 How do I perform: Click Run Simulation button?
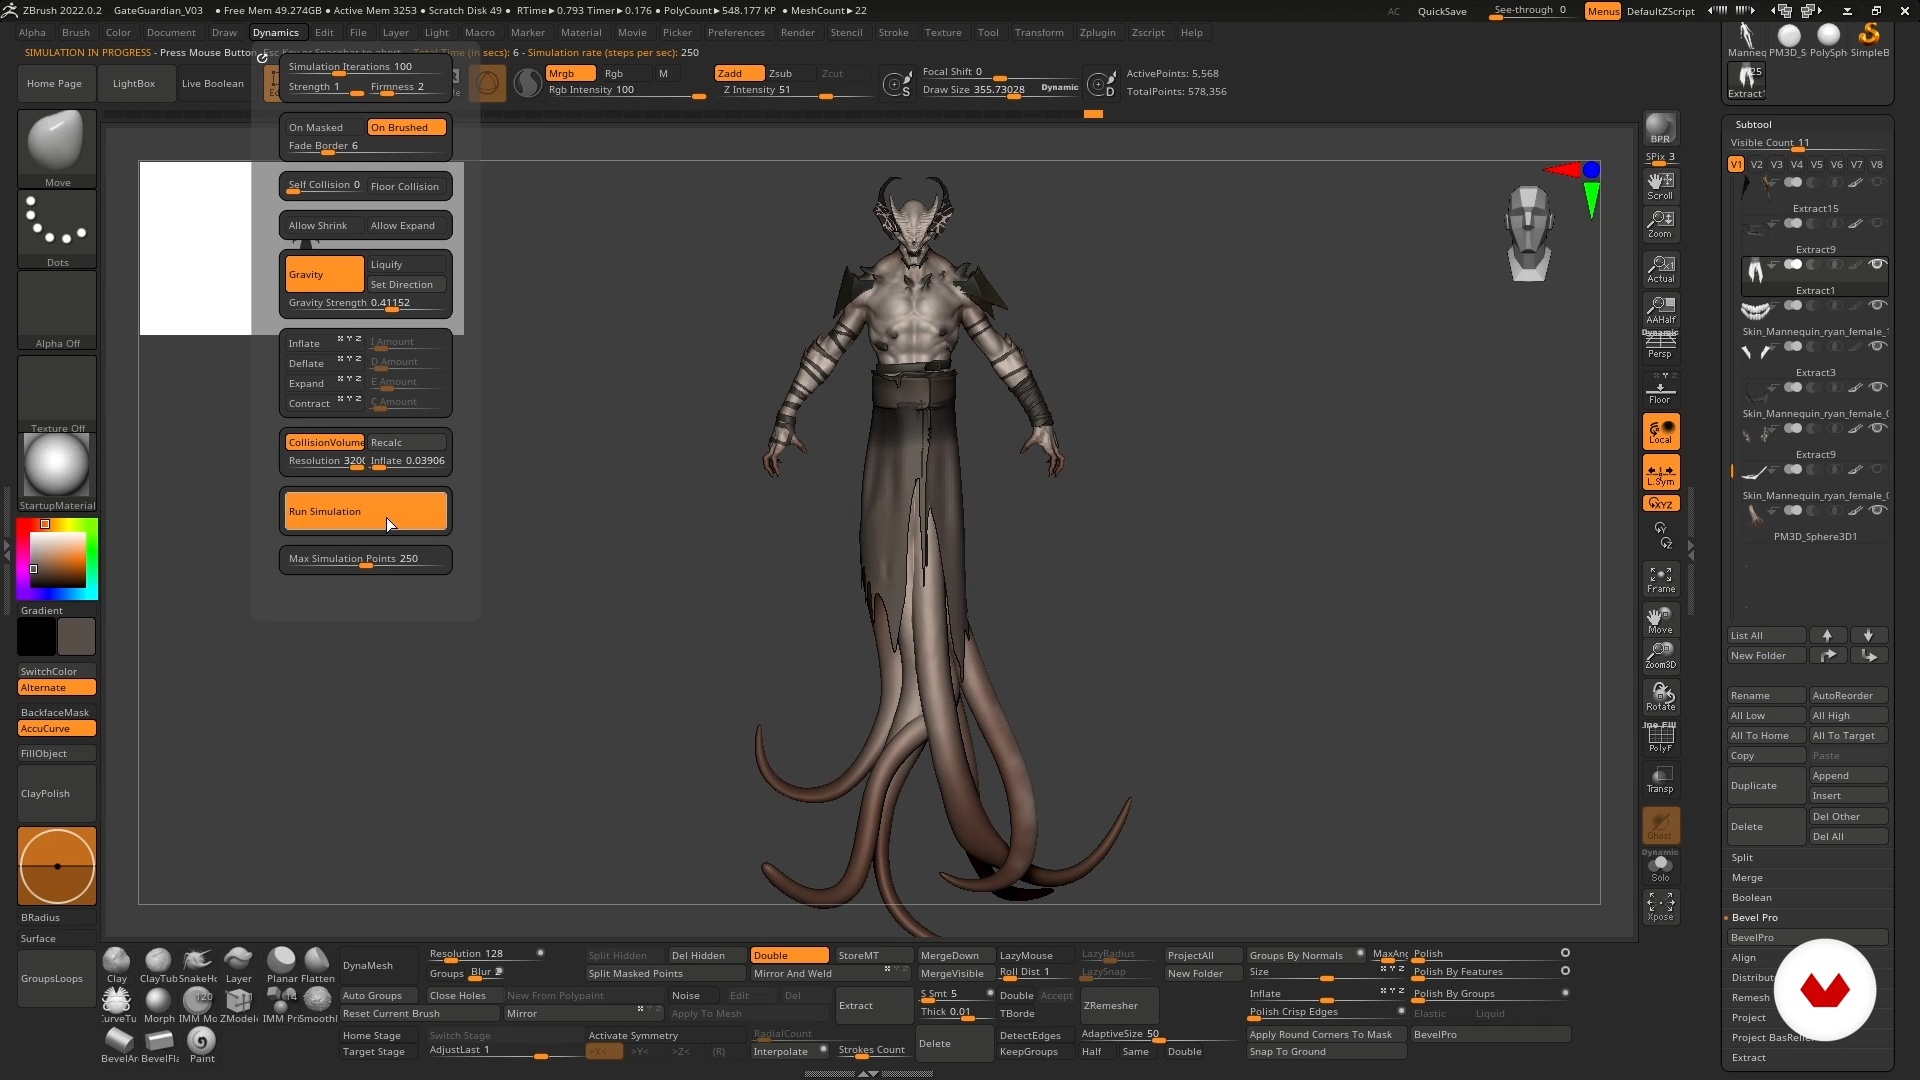click(366, 511)
